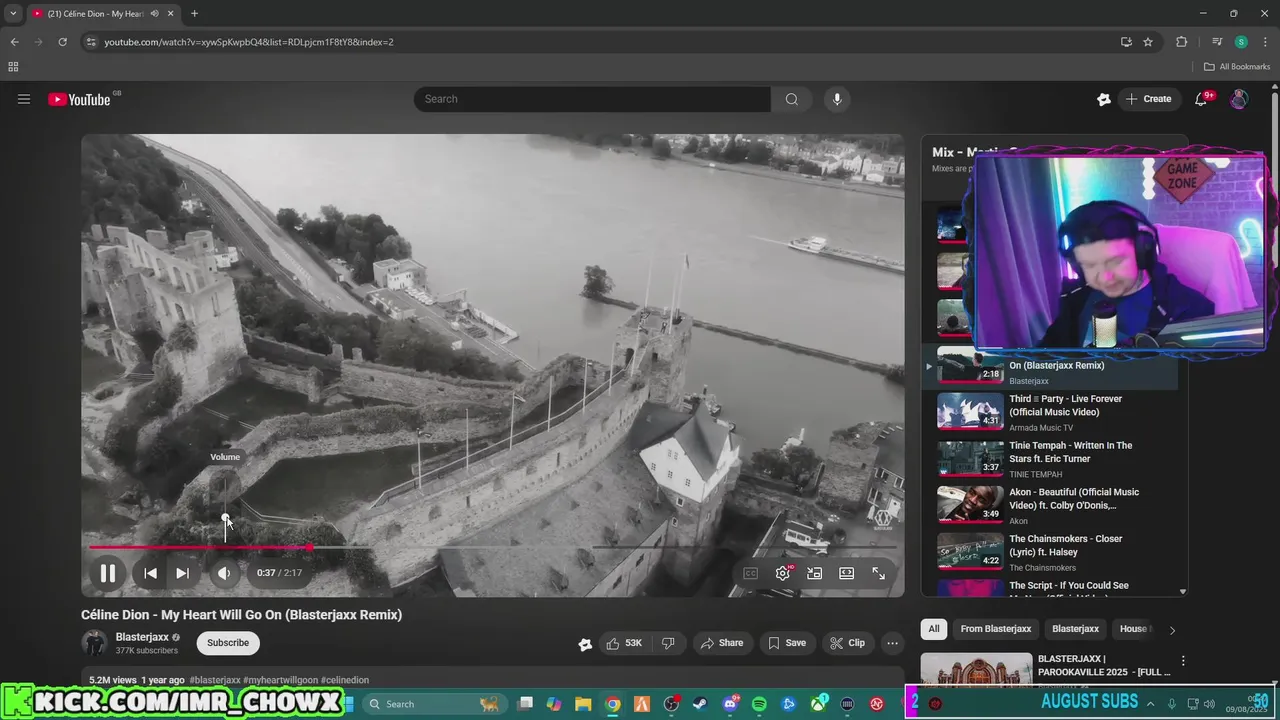The image size is (1280, 720).
Task: Open the three-dot more actions menu
Action: (x=893, y=643)
